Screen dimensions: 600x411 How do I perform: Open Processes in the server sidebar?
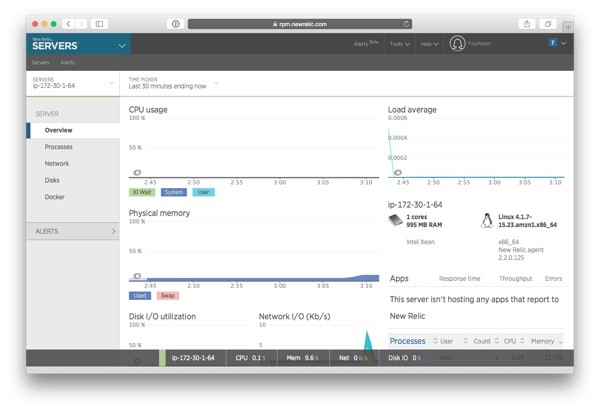[59, 147]
